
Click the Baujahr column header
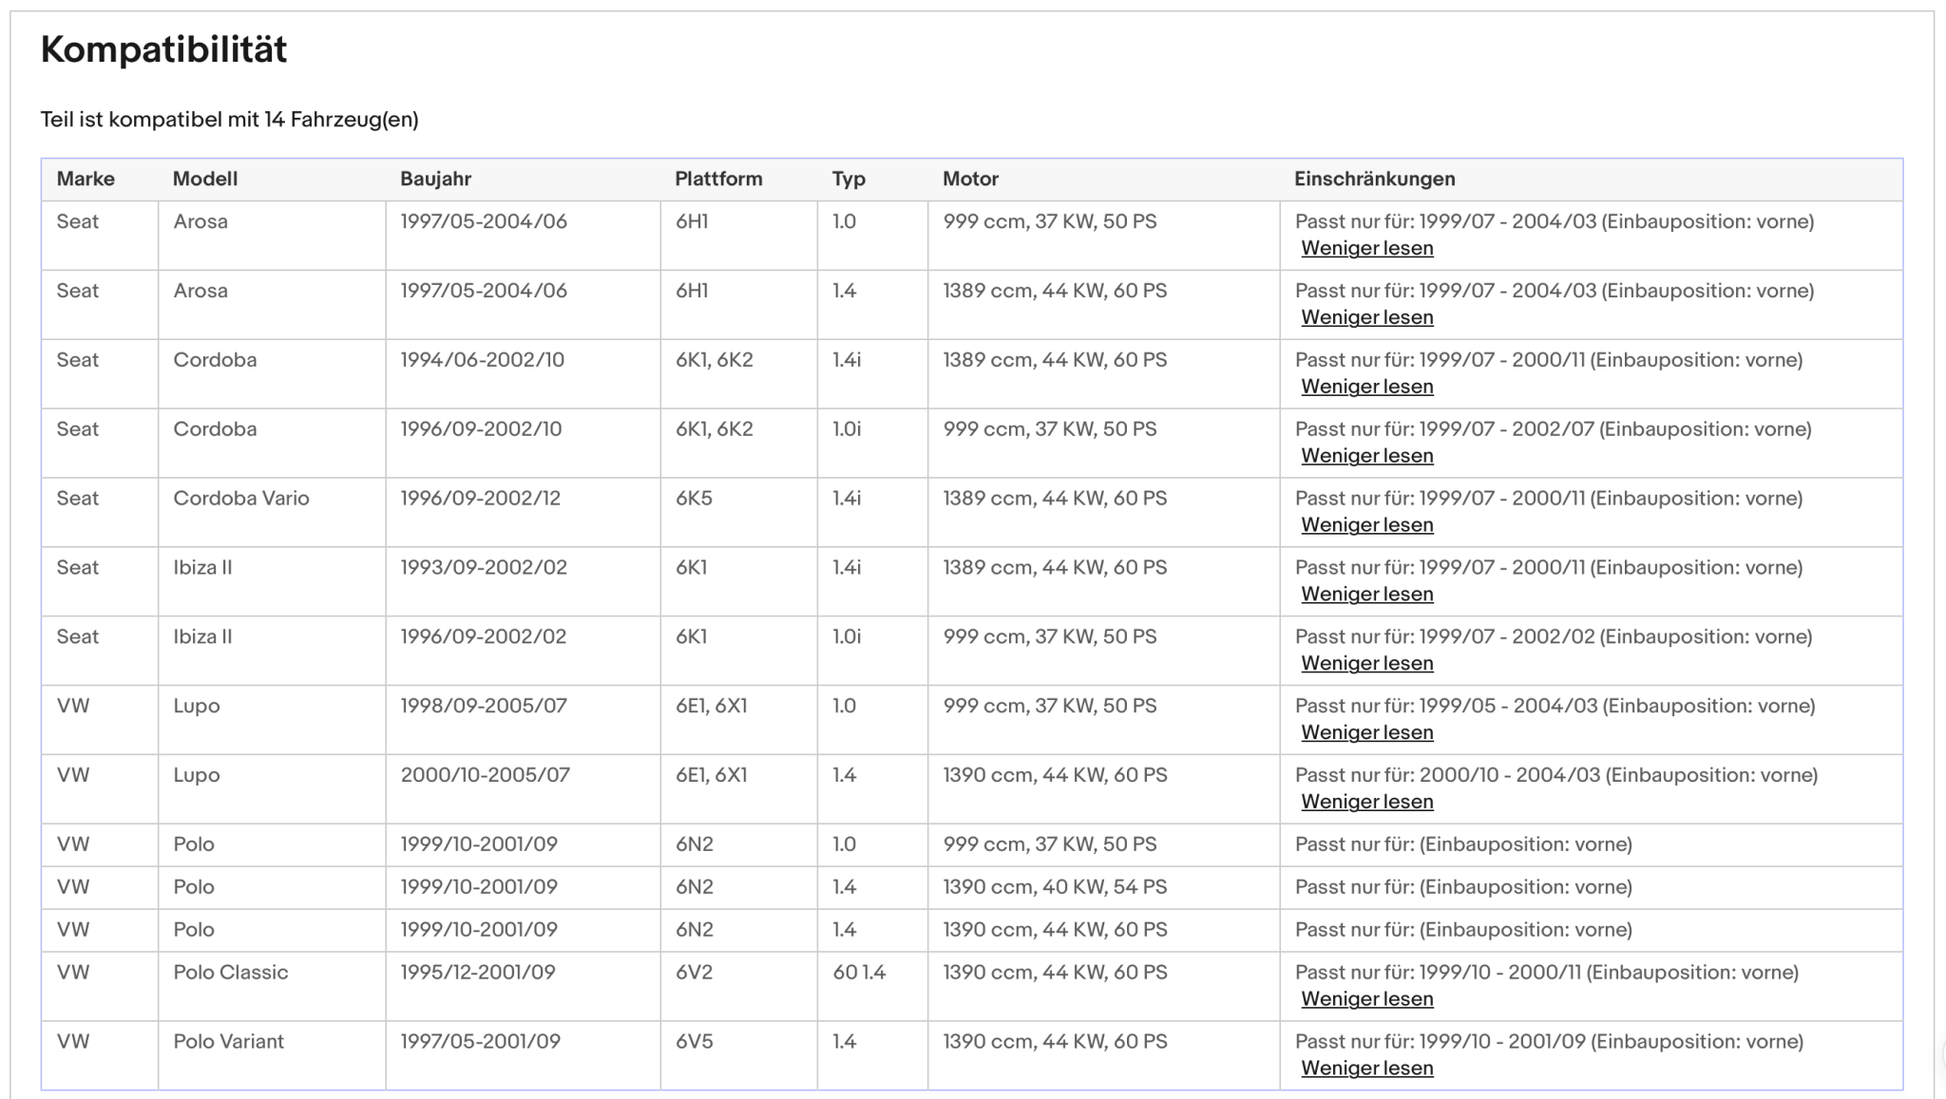(435, 179)
